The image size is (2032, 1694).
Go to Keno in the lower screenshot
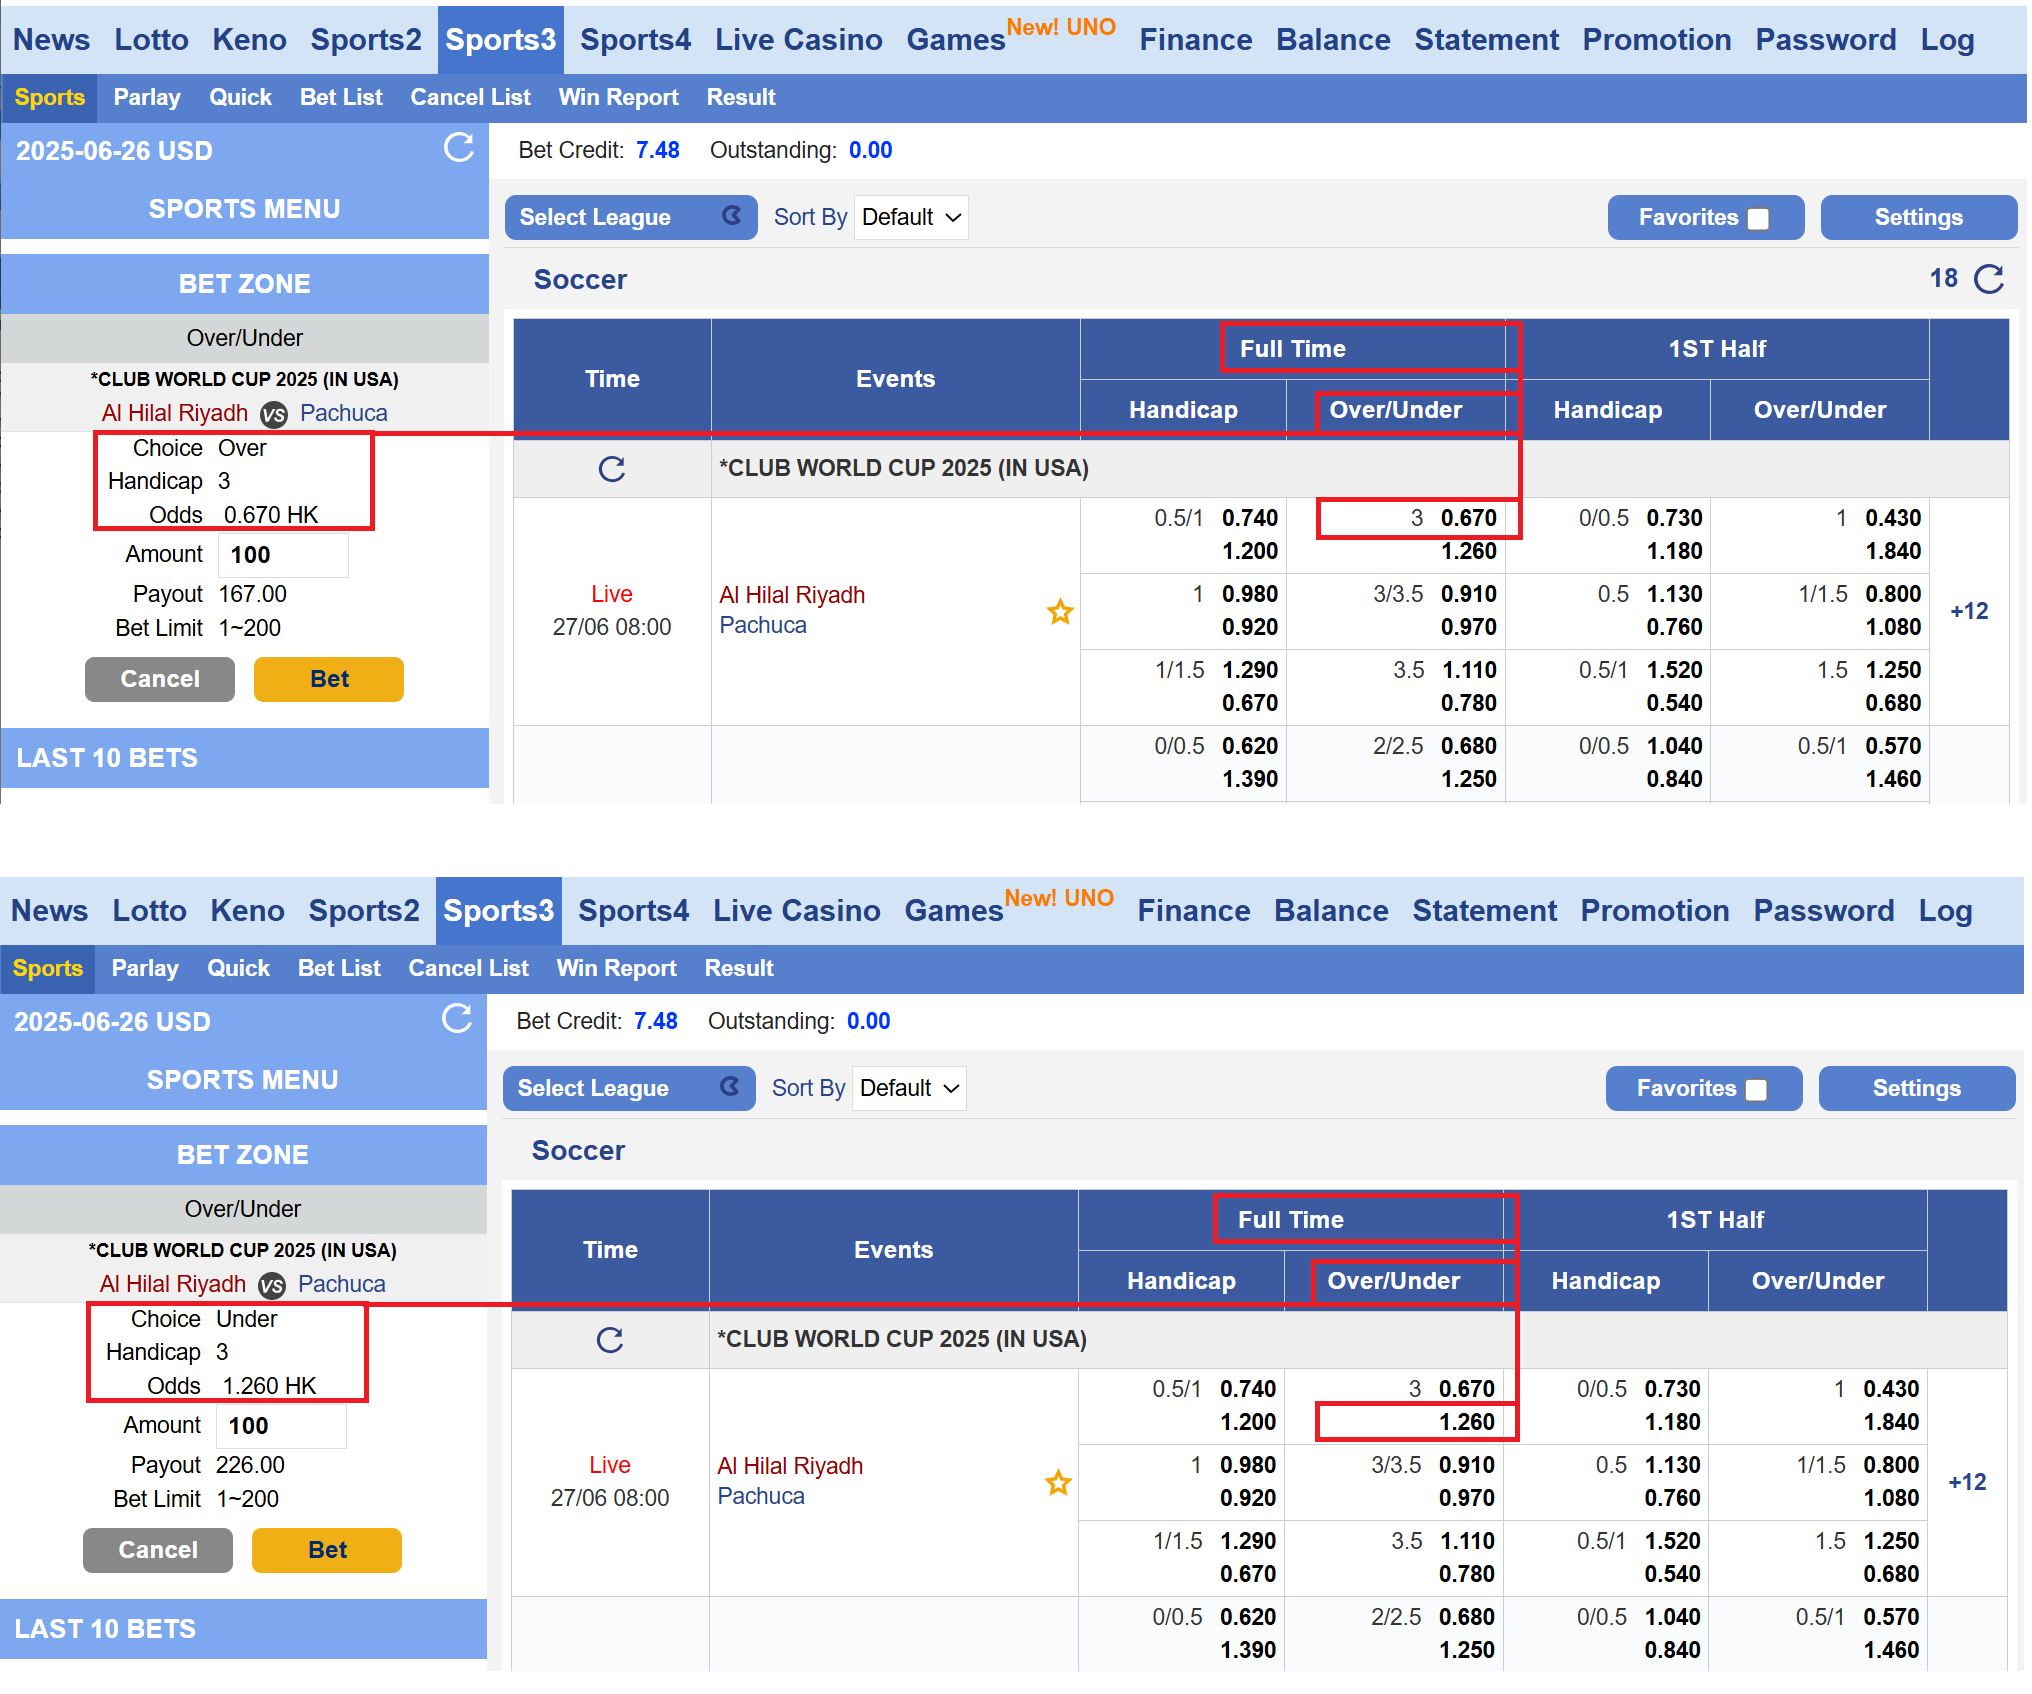pos(247,911)
